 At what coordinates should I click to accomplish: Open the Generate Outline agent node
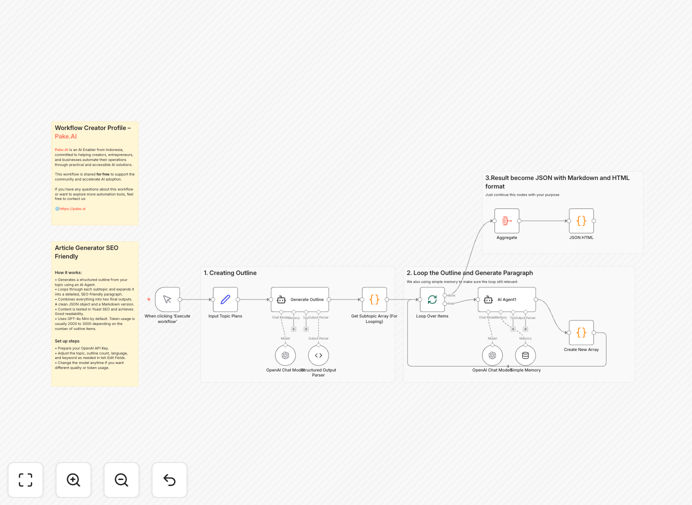point(300,300)
